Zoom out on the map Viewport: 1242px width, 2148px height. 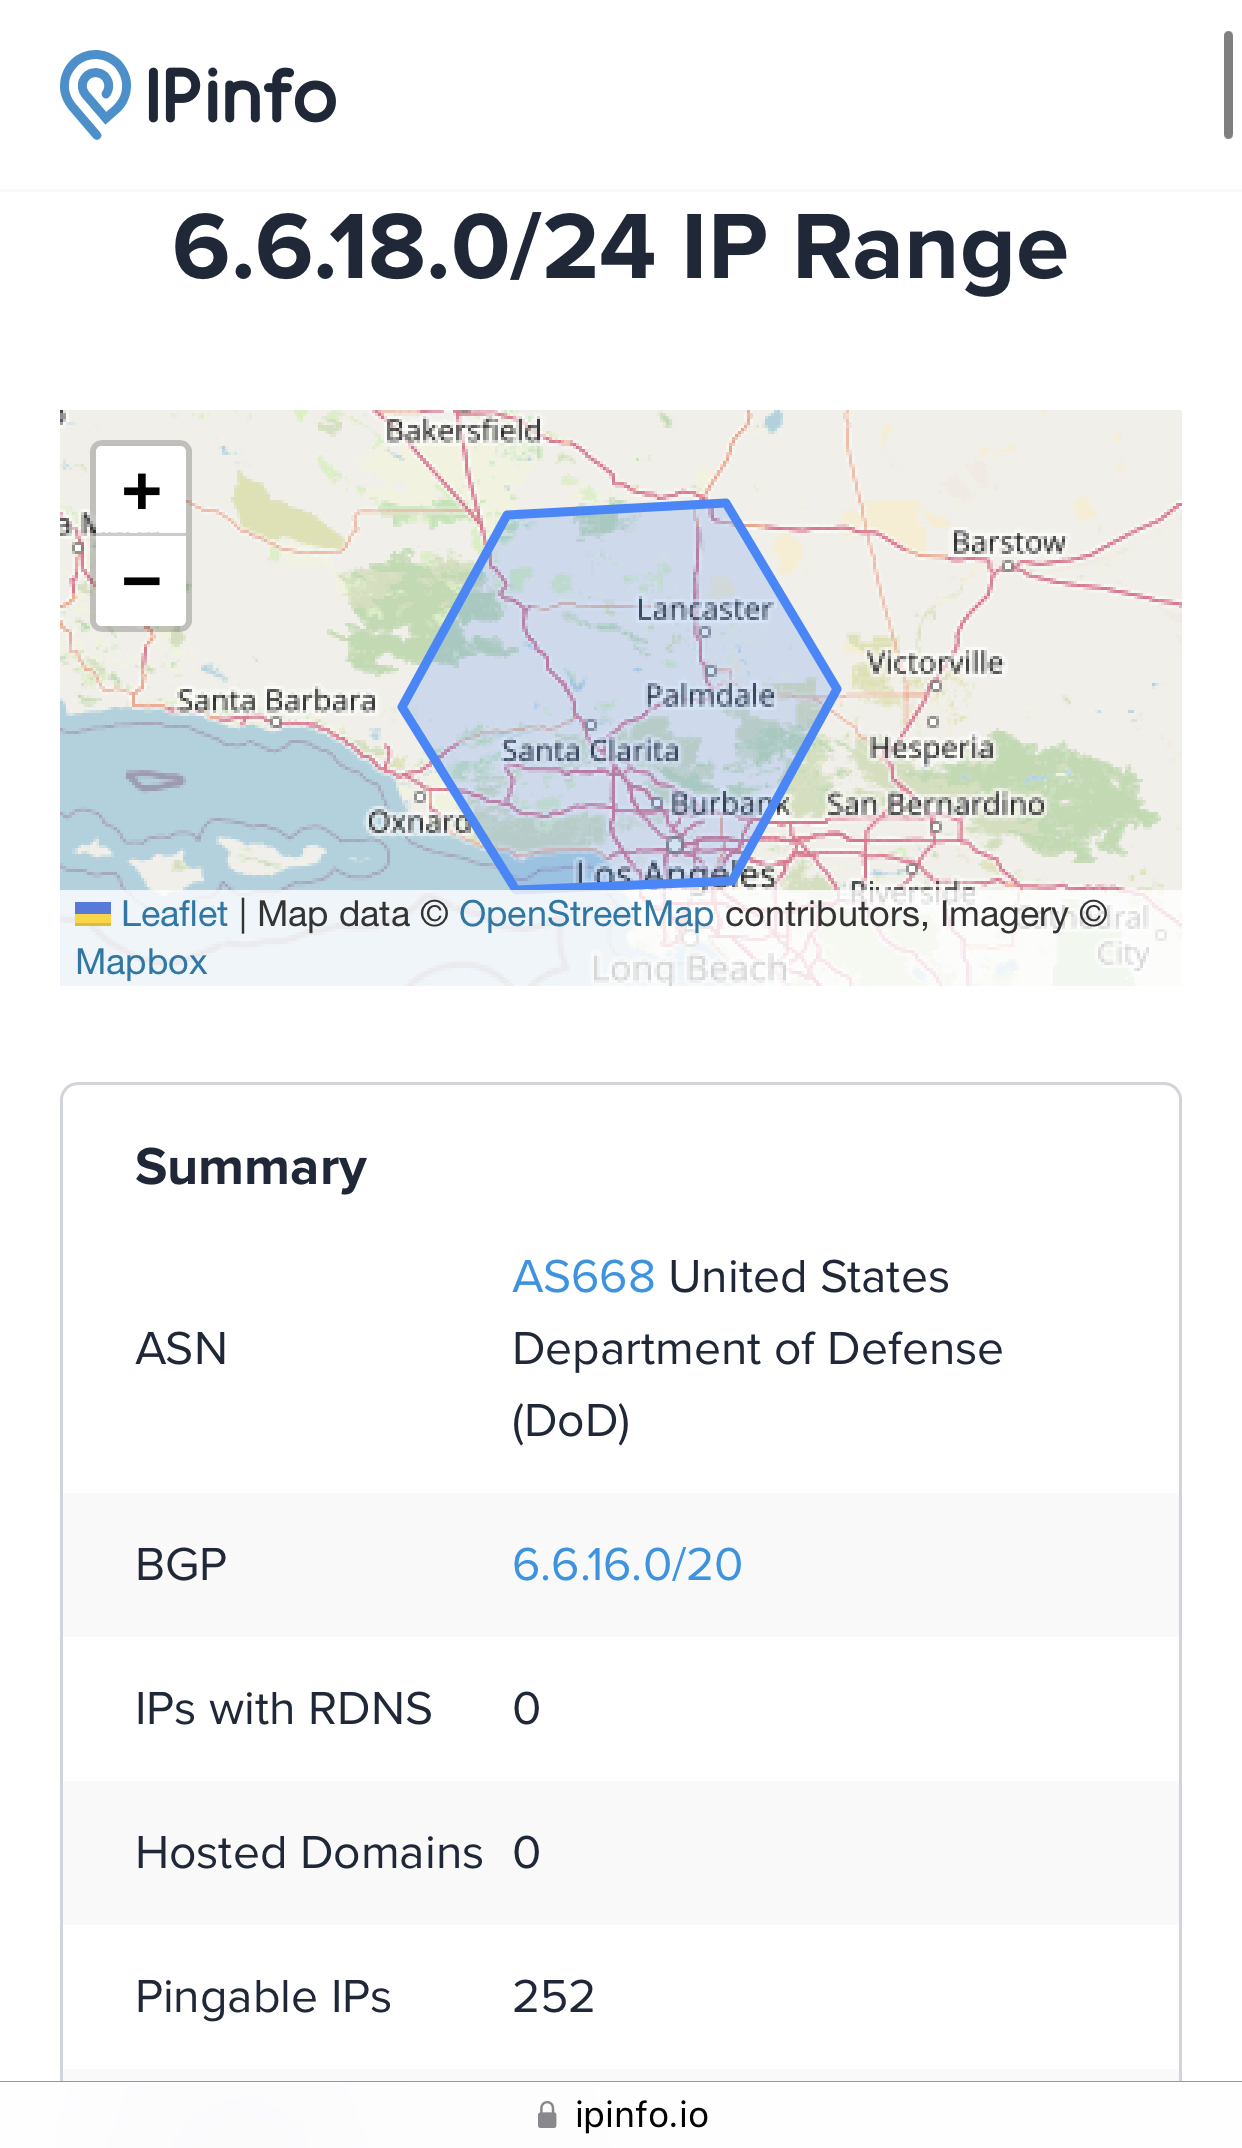point(141,581)
